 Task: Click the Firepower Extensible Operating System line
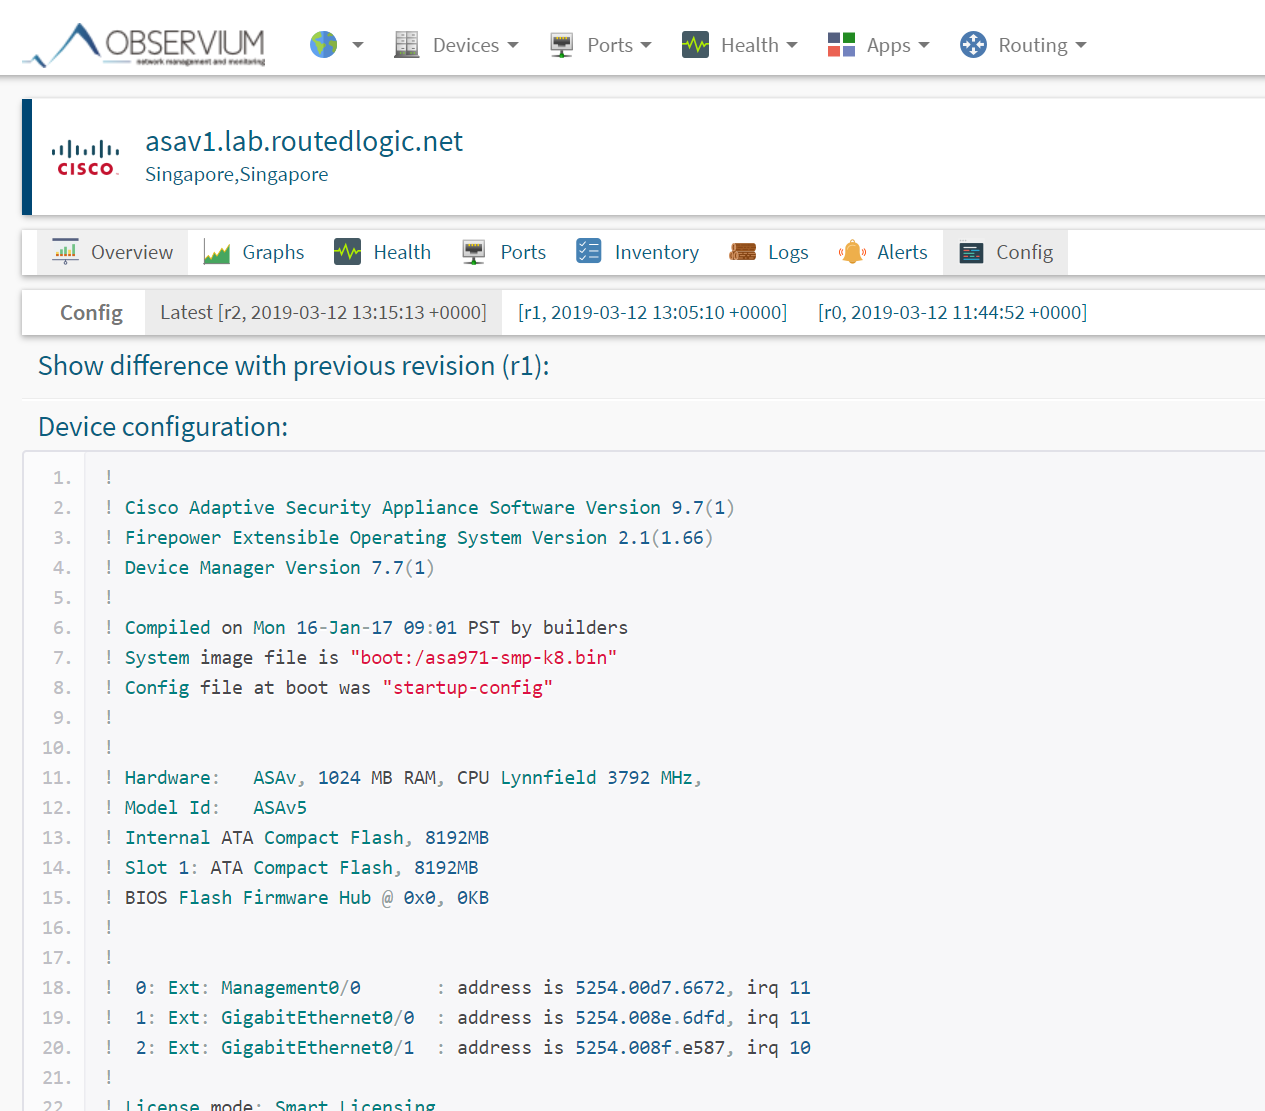coord(409,538)
